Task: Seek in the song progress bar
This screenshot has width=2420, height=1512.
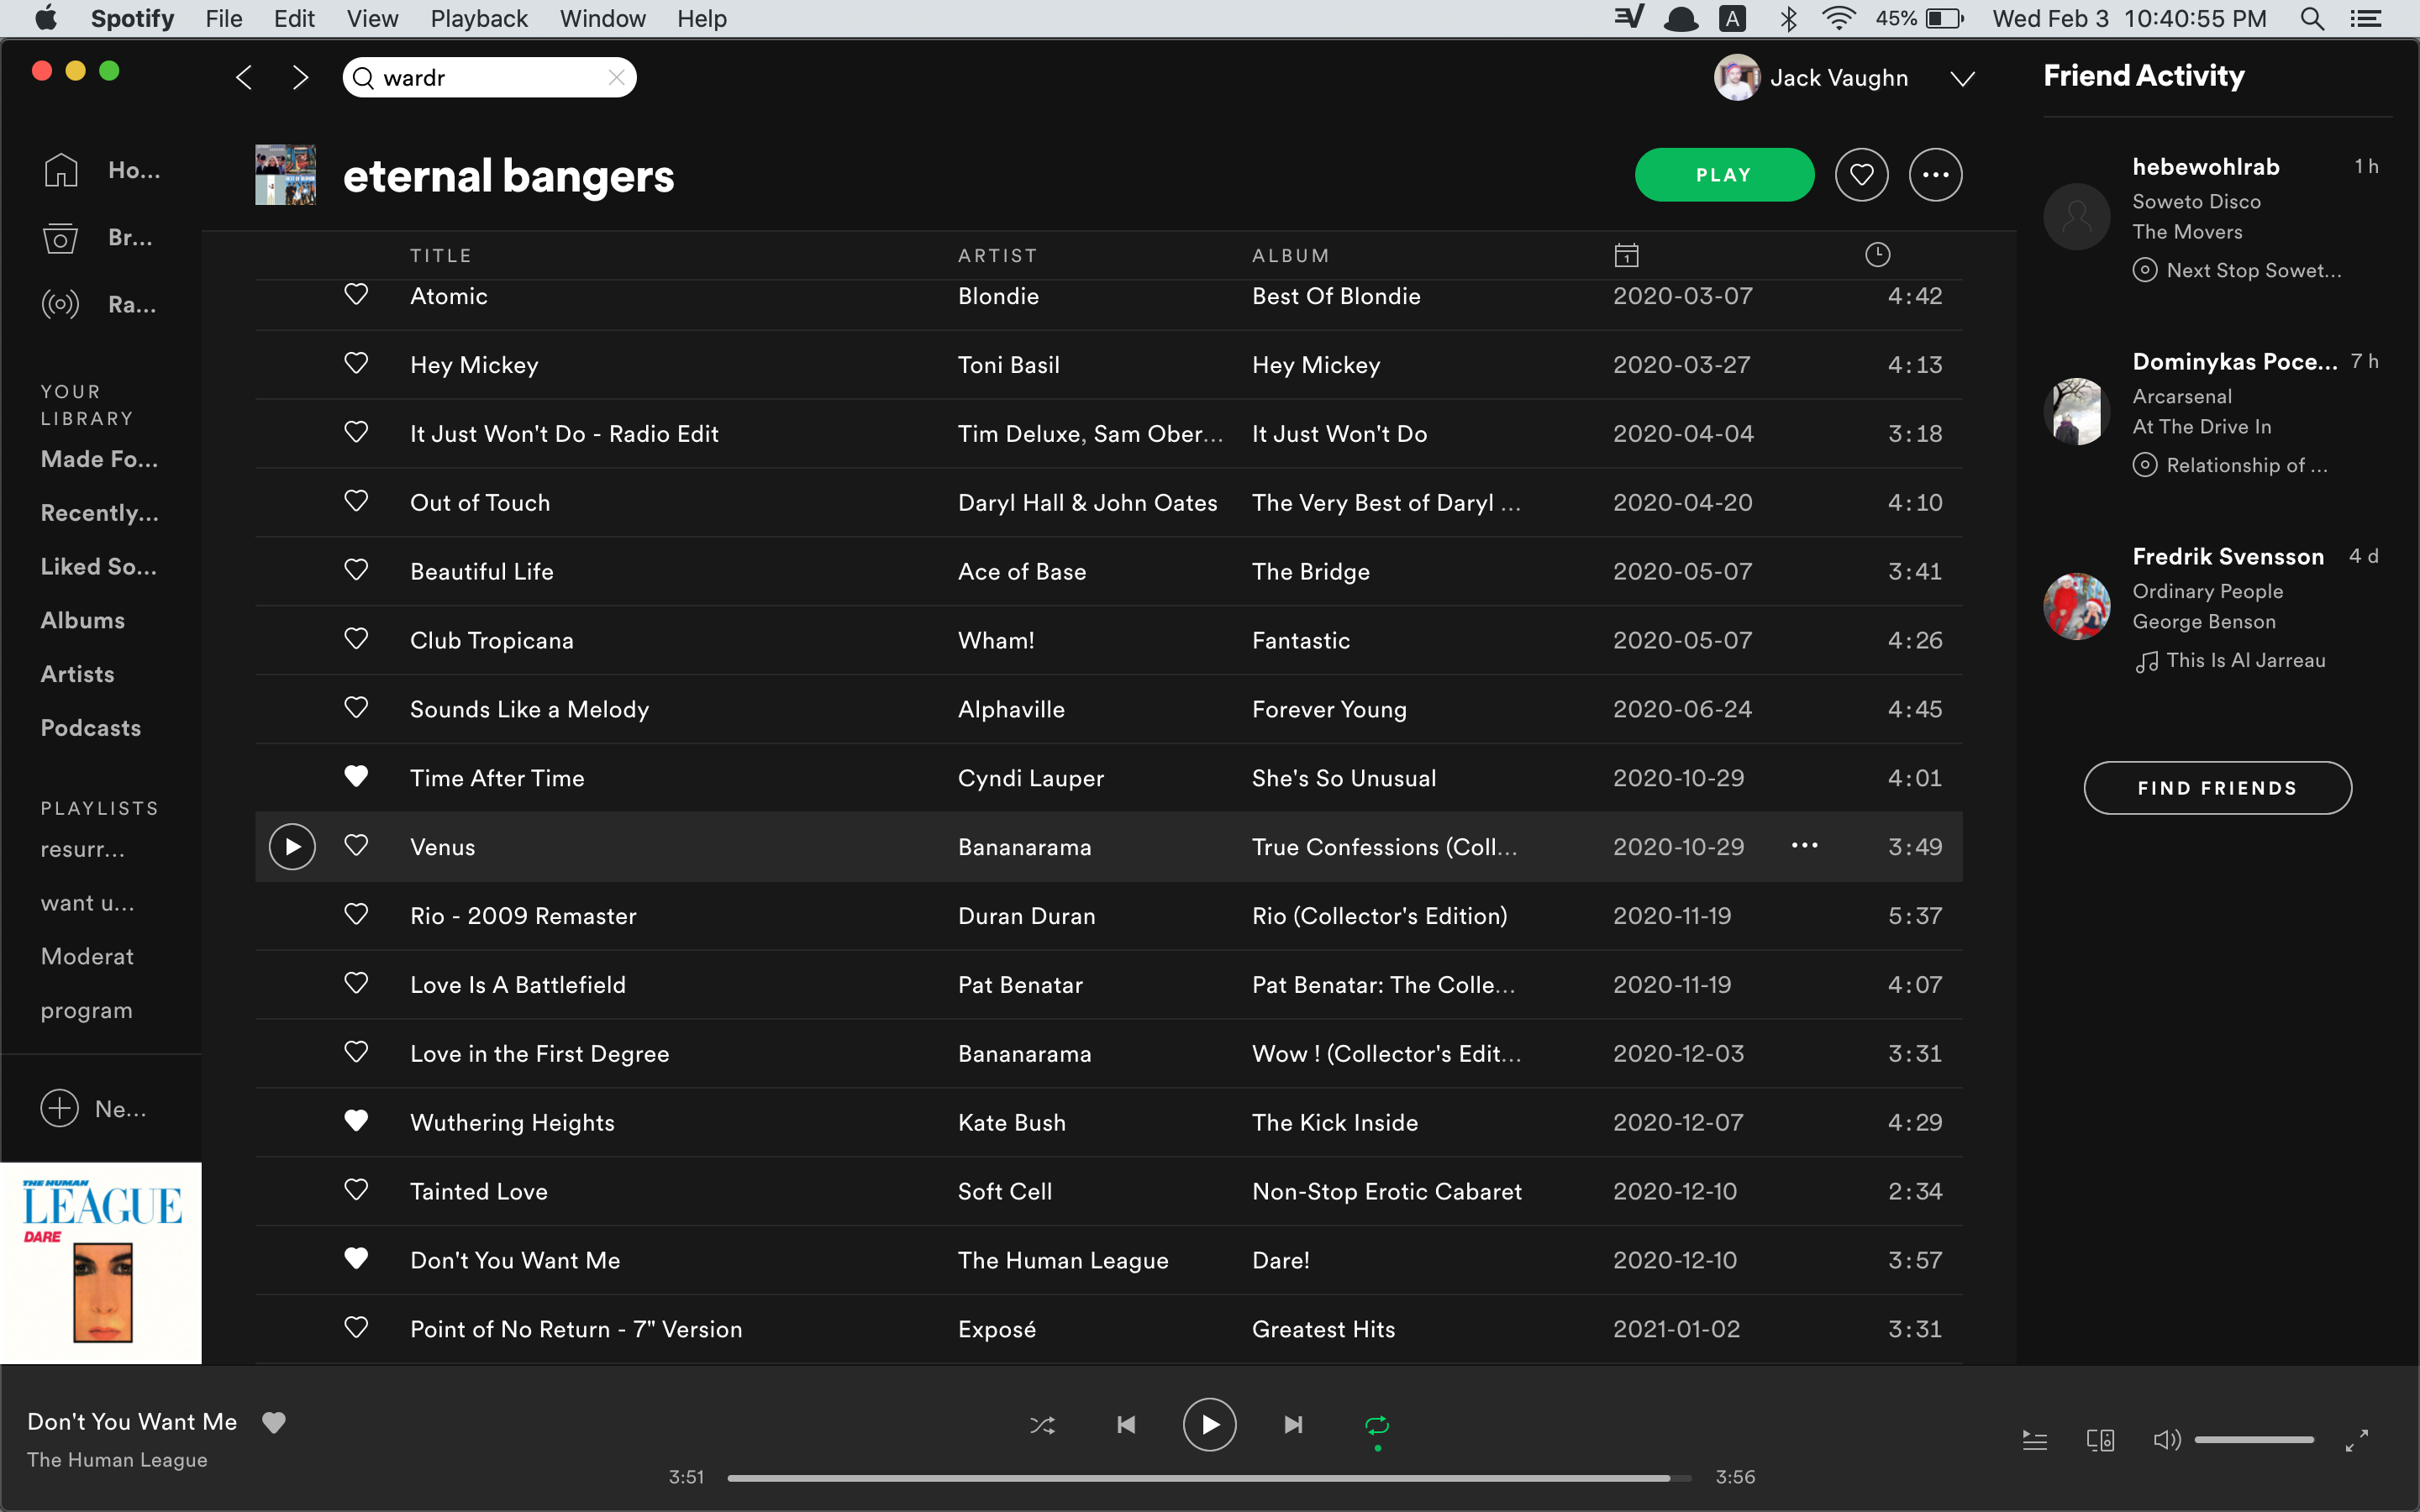Action: pos(1209,1477)
